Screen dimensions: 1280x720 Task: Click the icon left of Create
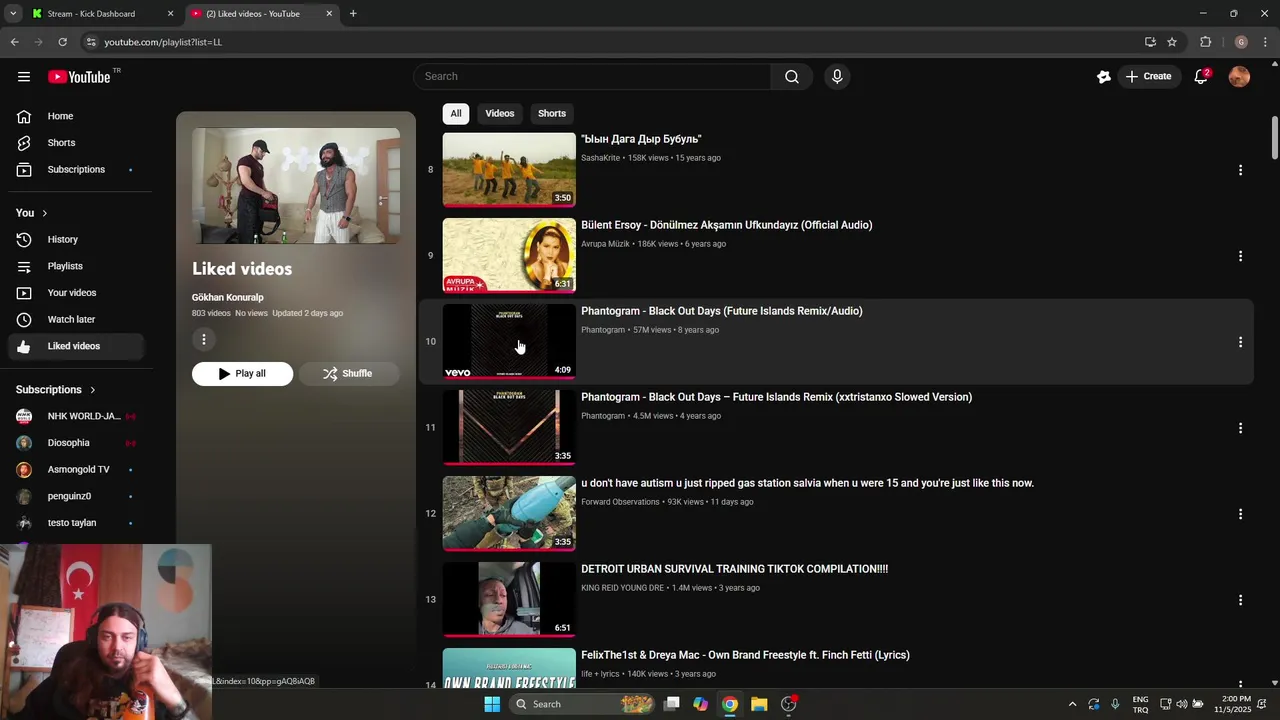(x=1104, y=77)
